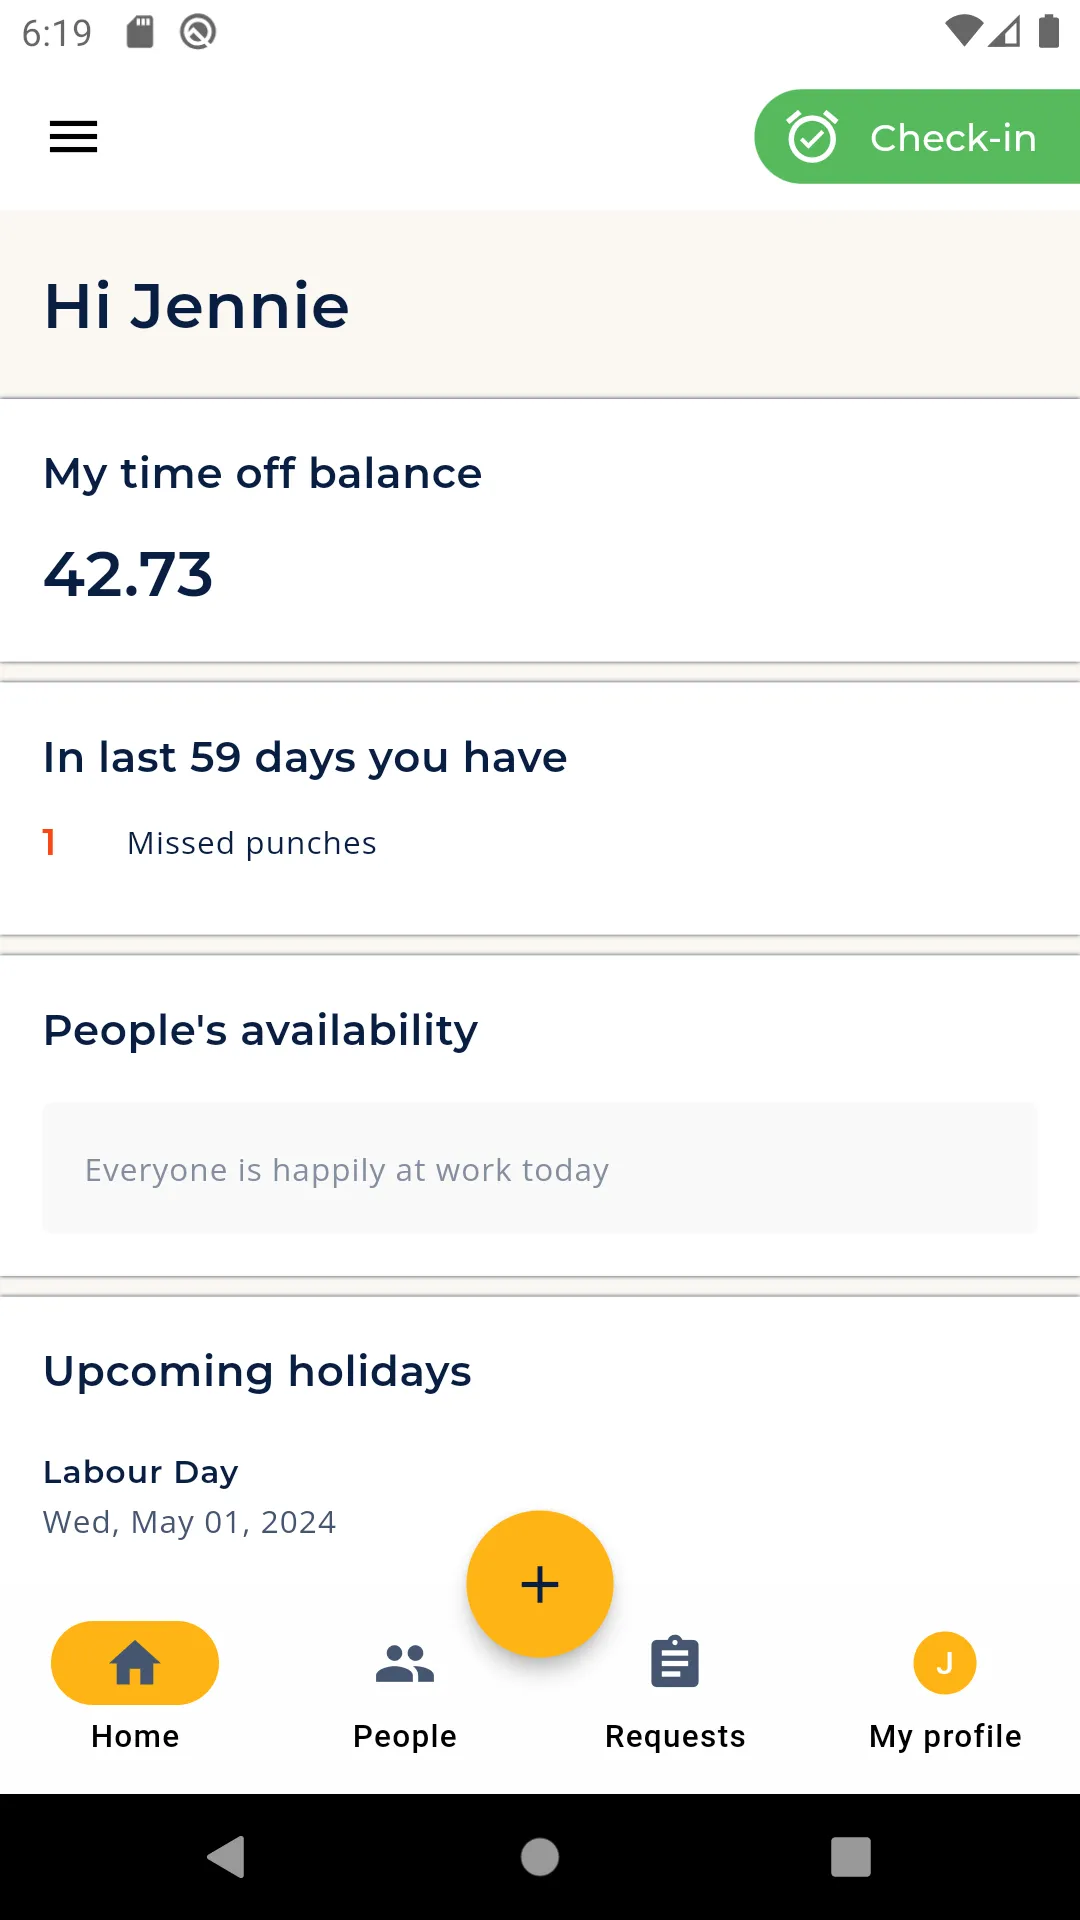Tap Android back navigation button
Viewport: 1080px width, 1920px height.
pos(227,1857)
